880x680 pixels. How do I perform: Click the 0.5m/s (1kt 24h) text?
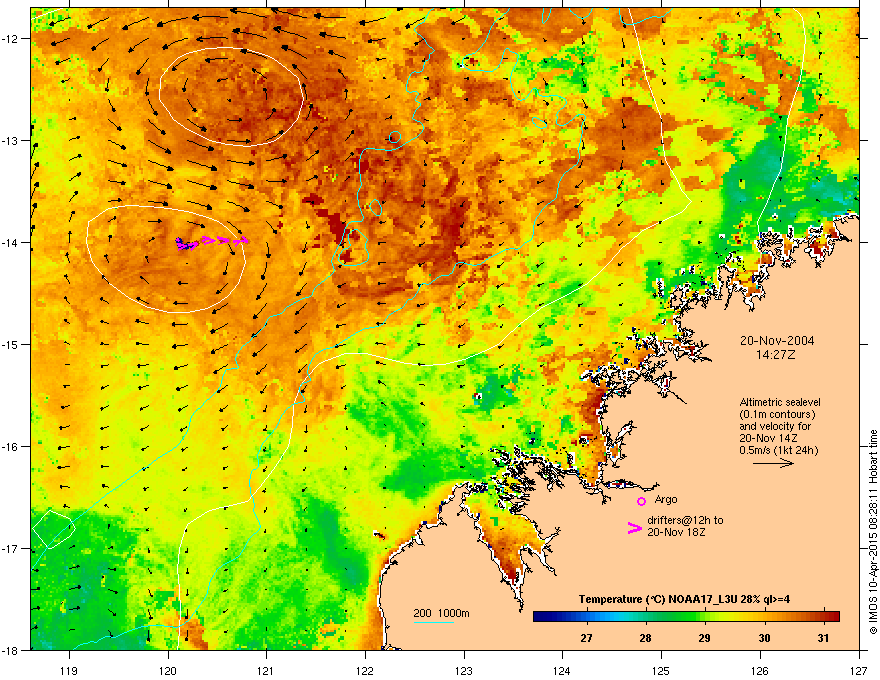779,450
